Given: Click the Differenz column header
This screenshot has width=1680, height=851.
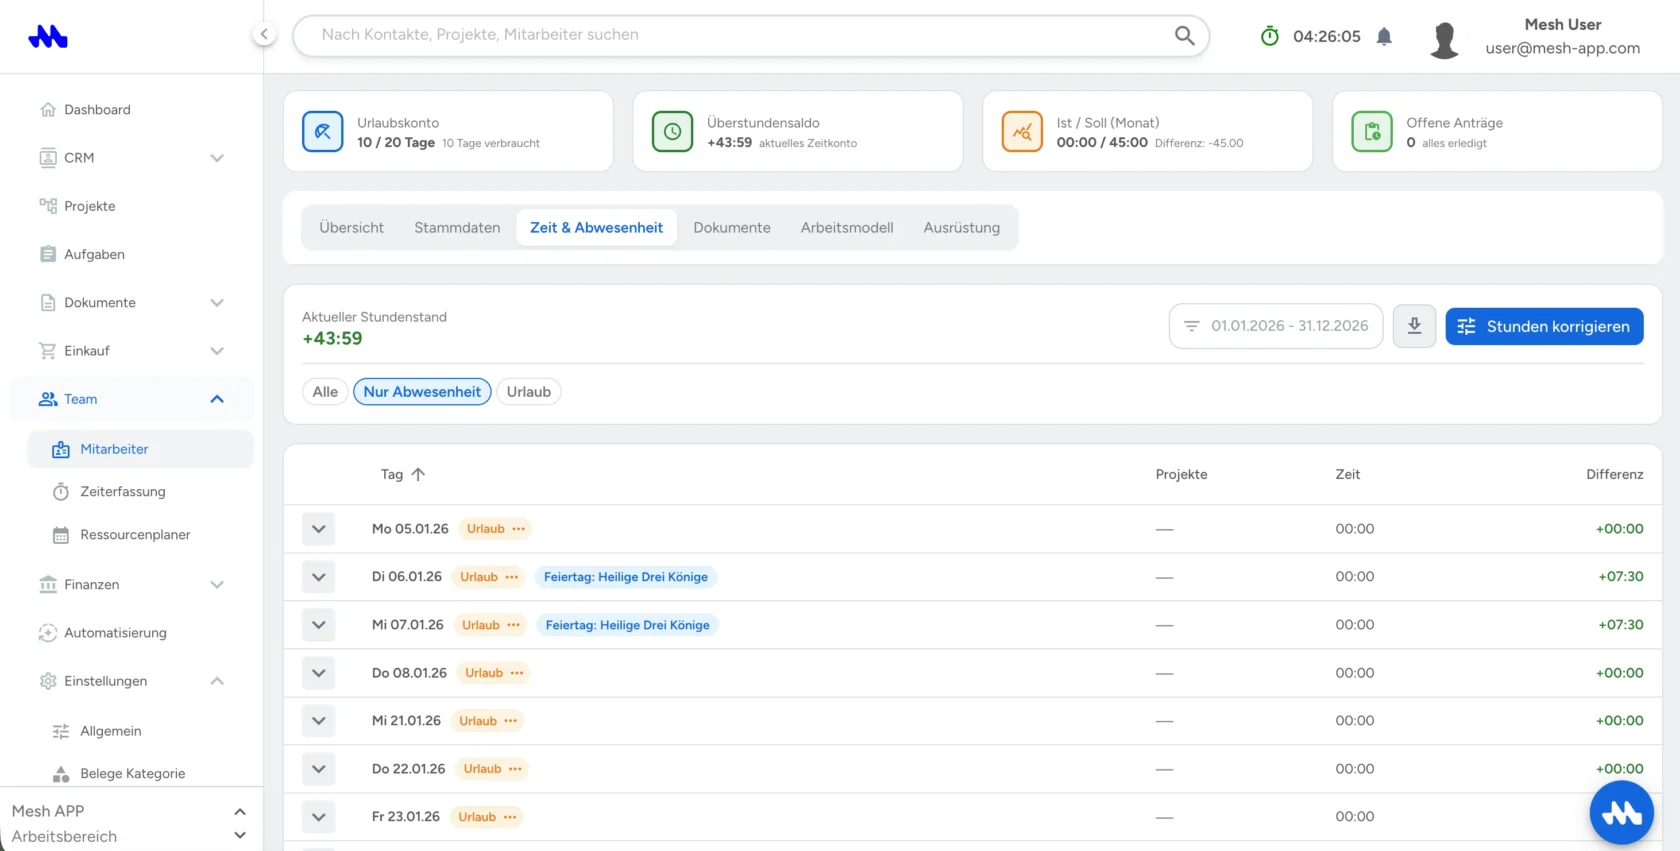Looking at the screenshot, I should 1614,475.
